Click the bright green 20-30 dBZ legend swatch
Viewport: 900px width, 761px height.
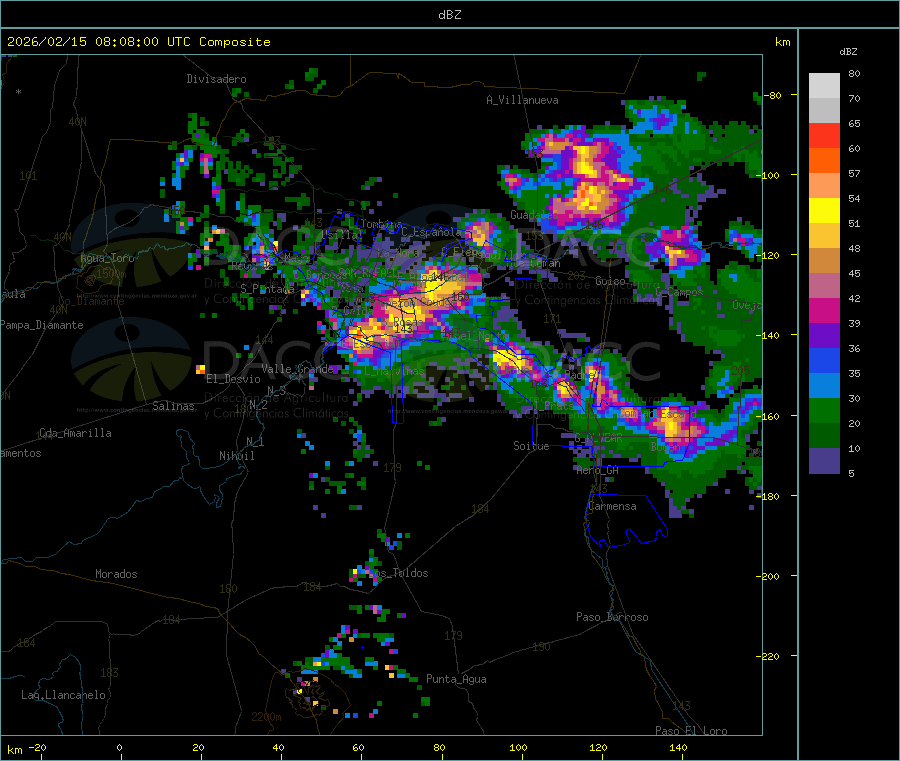click(824, 410)
